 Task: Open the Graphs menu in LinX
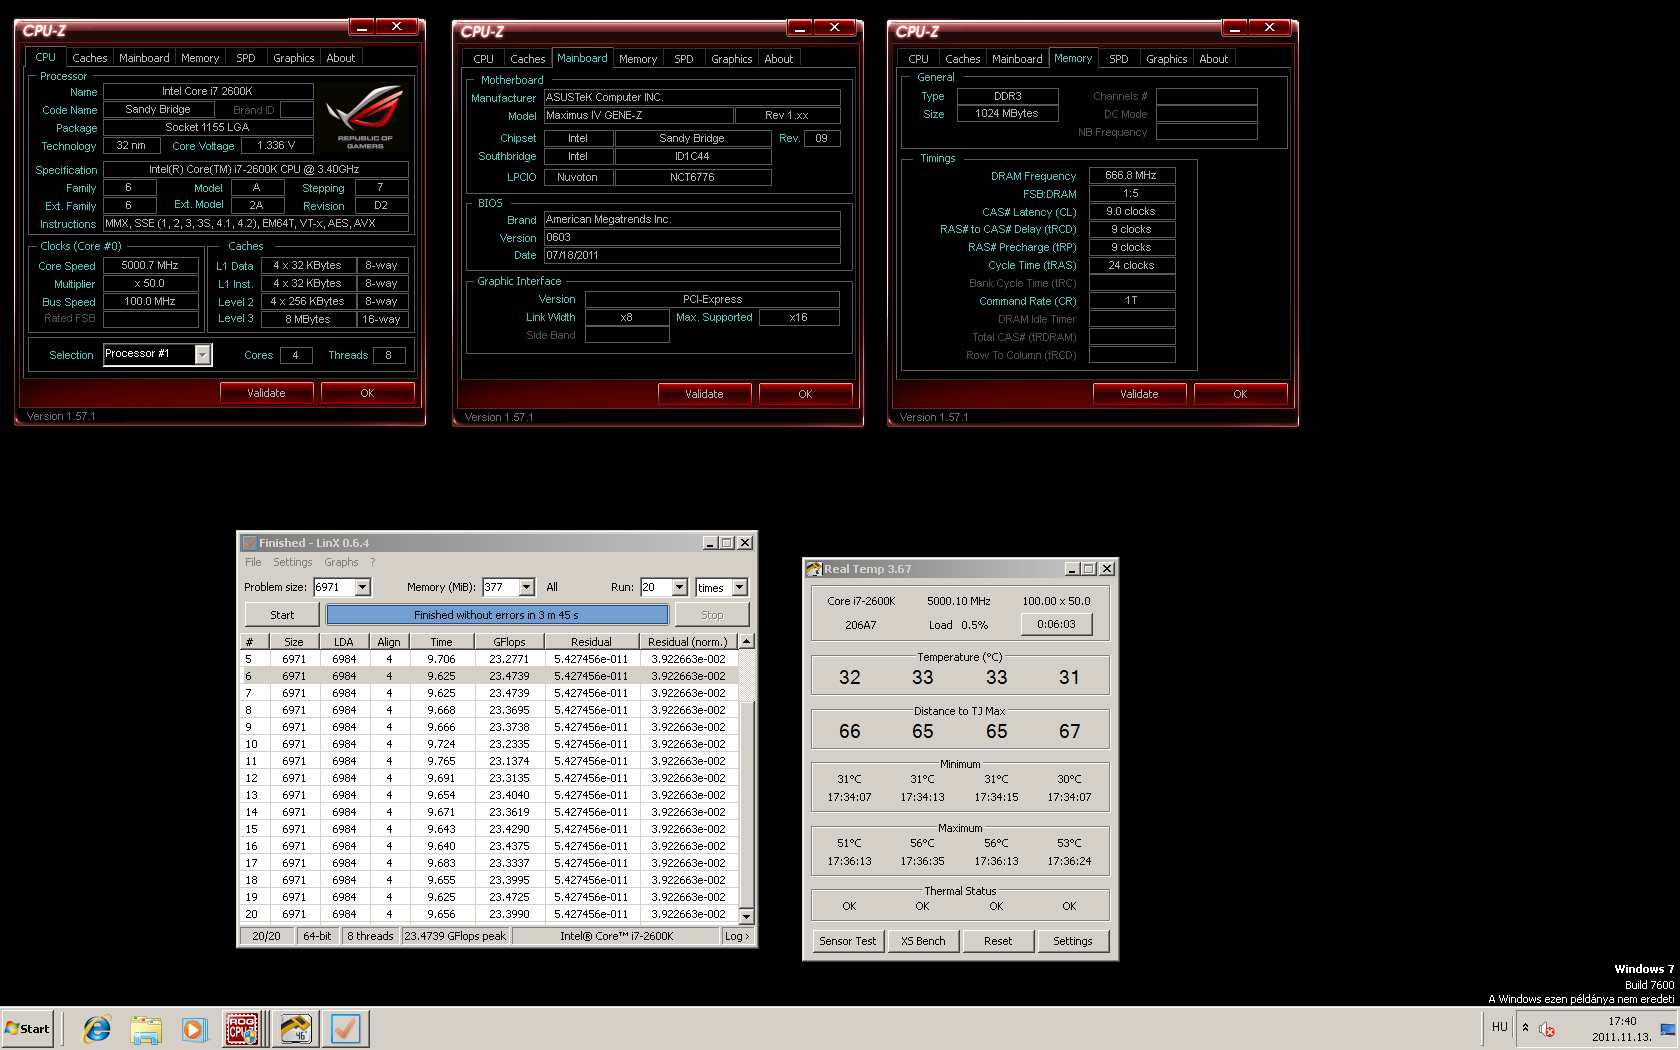coord(341,562)
